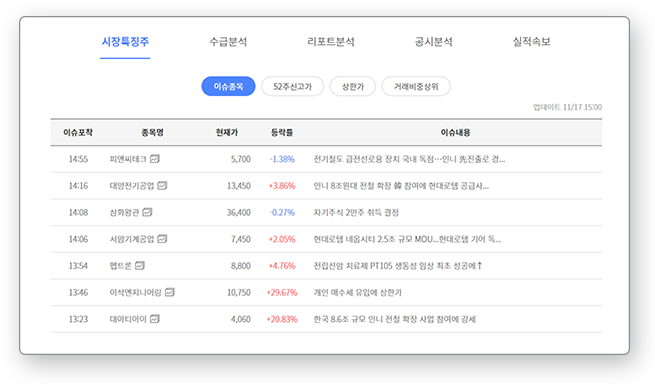Click the 등락률 column header
655x387 pixels.
(282, 132)
